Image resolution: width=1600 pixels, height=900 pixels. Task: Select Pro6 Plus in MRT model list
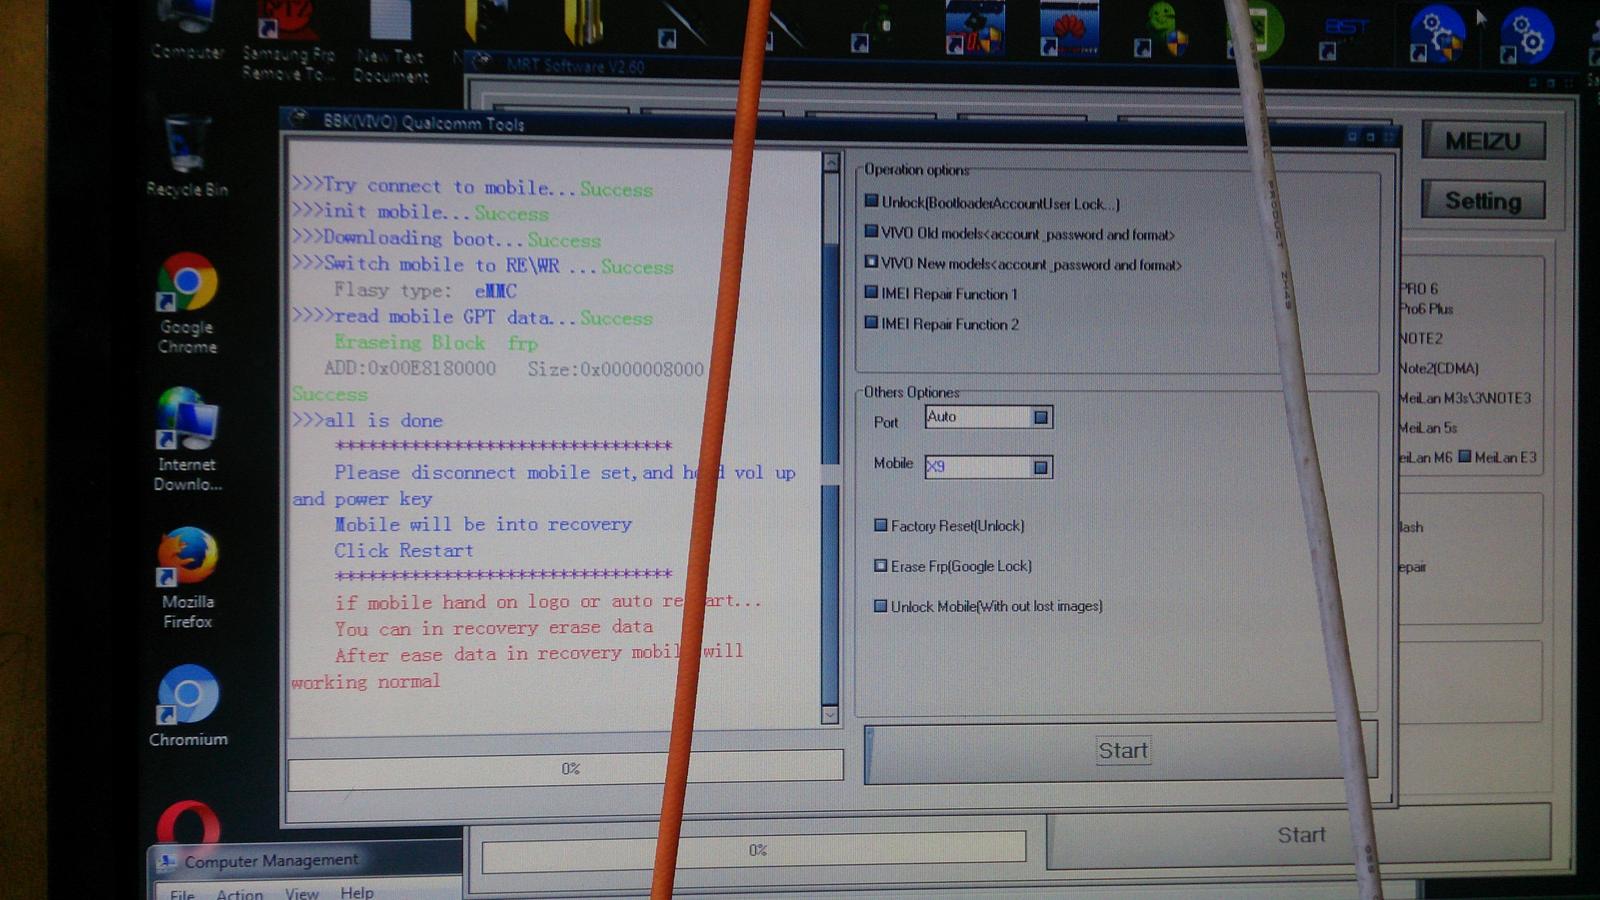1426,309
